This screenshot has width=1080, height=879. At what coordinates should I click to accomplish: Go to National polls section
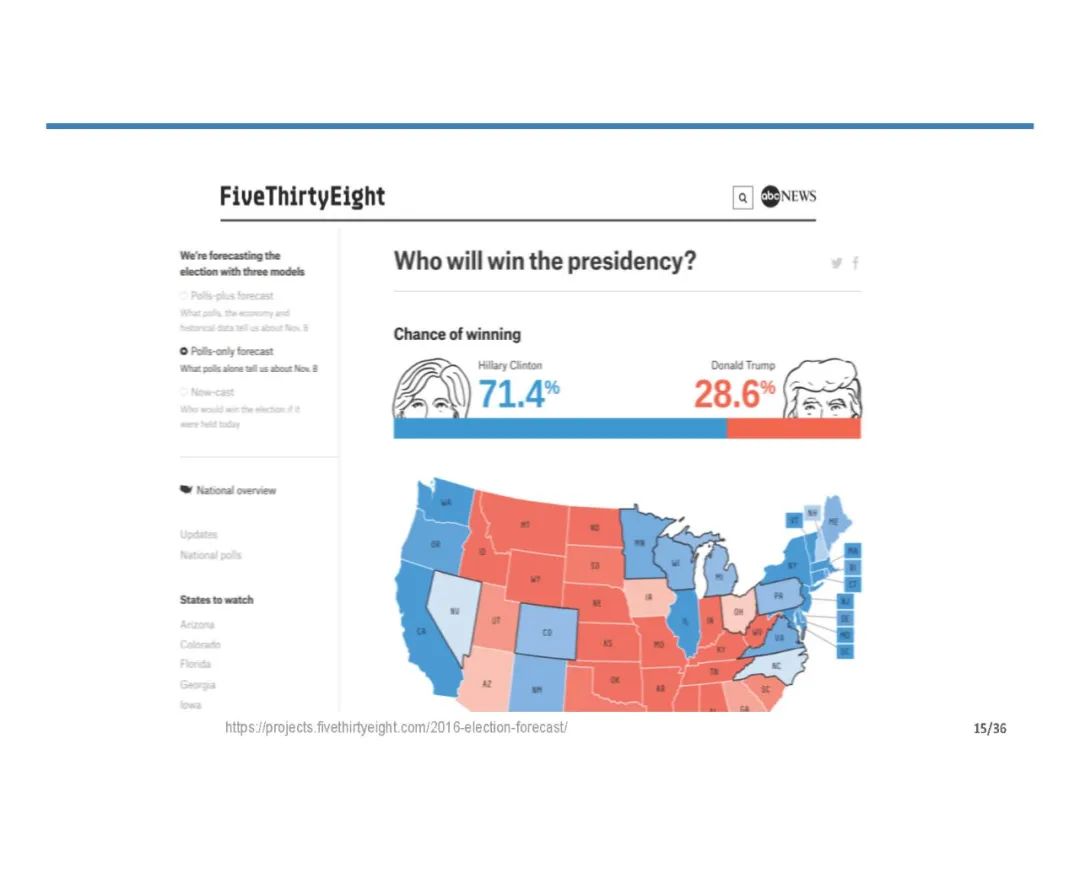pyautogui.click(x=211, y=555)
